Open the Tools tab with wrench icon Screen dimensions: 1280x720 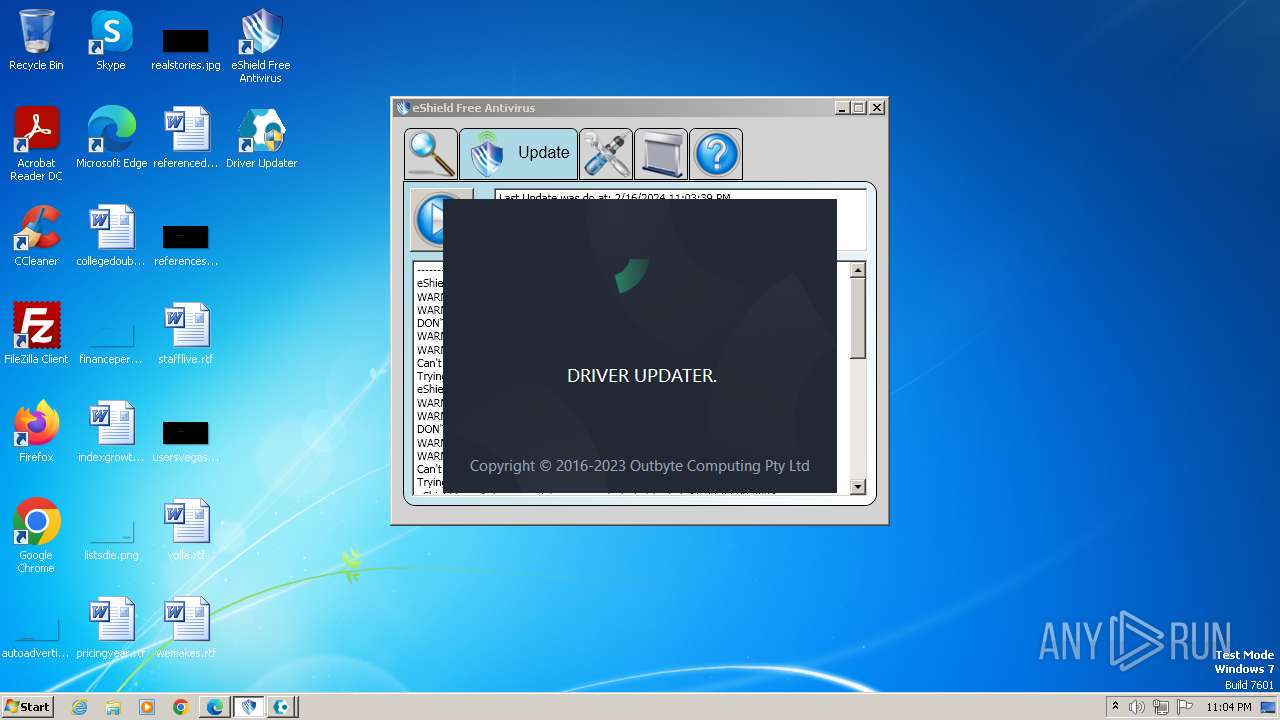(x=606, y=154)
